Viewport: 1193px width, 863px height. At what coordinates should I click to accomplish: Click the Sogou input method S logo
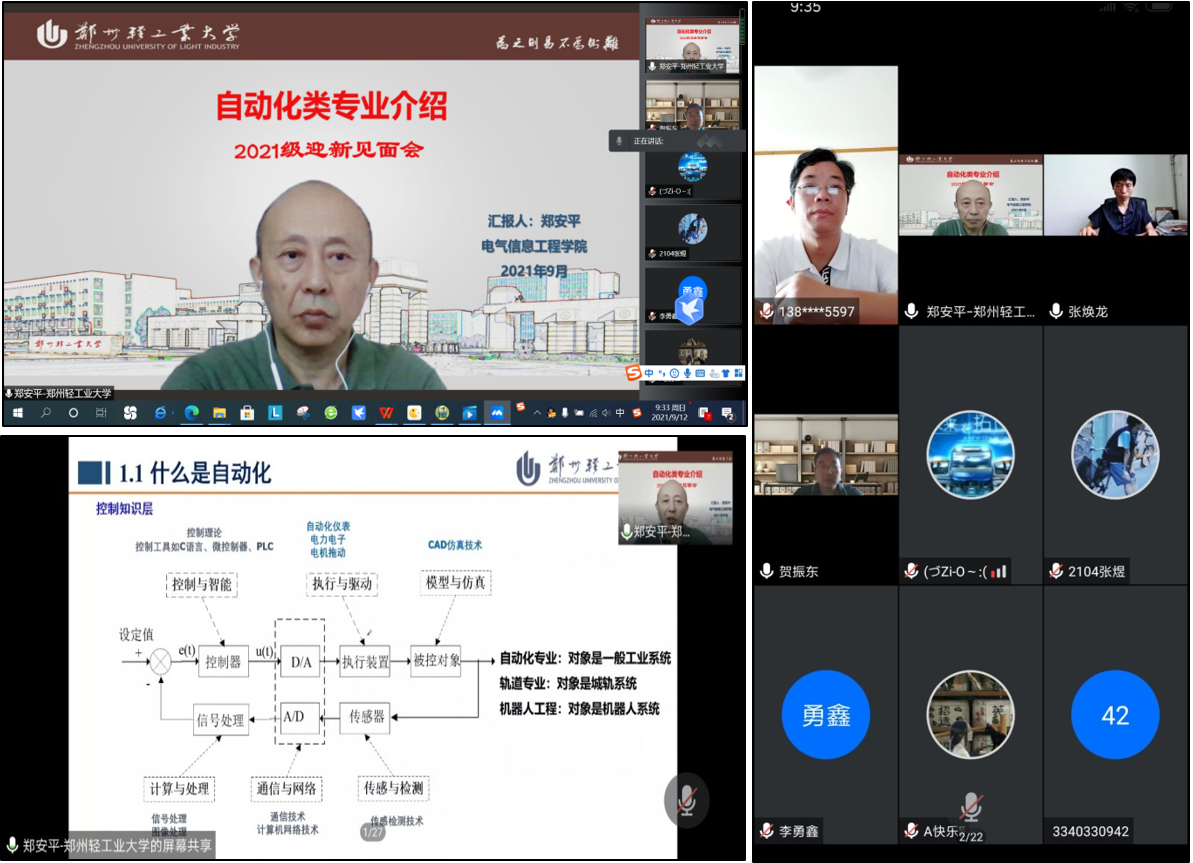pos(632,373)
